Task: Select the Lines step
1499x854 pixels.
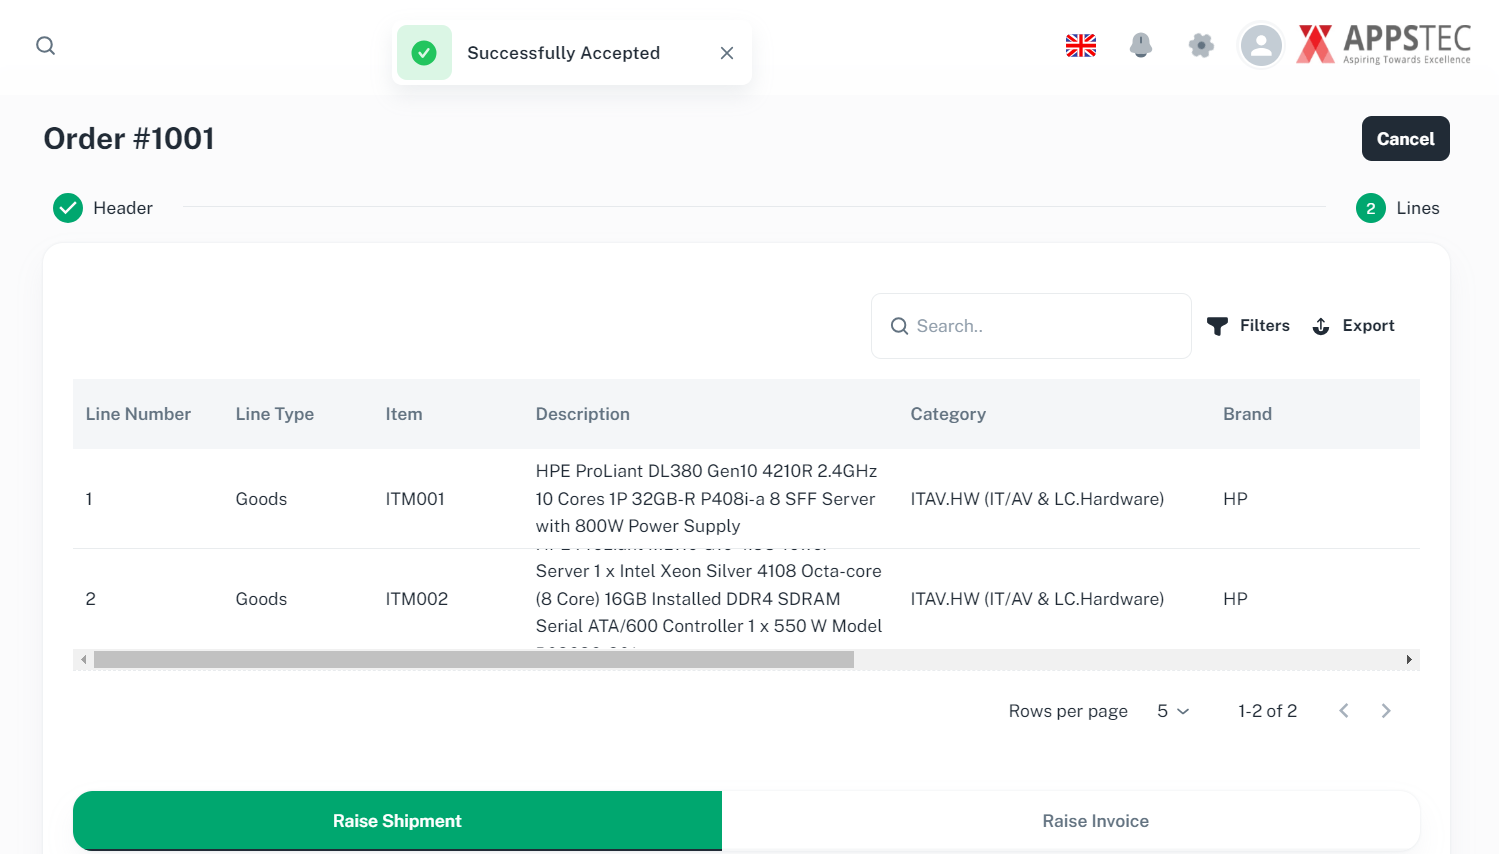Action: point(1397,208)
